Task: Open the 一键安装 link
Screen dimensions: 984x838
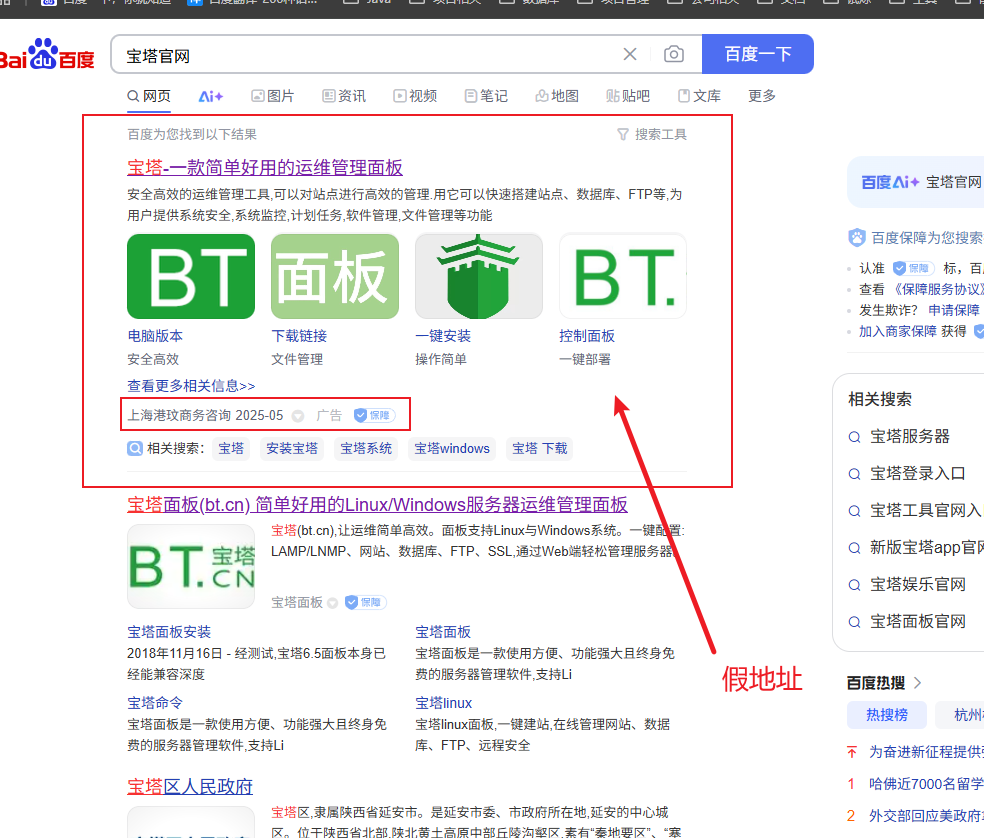Action: (x=443, y=336)
